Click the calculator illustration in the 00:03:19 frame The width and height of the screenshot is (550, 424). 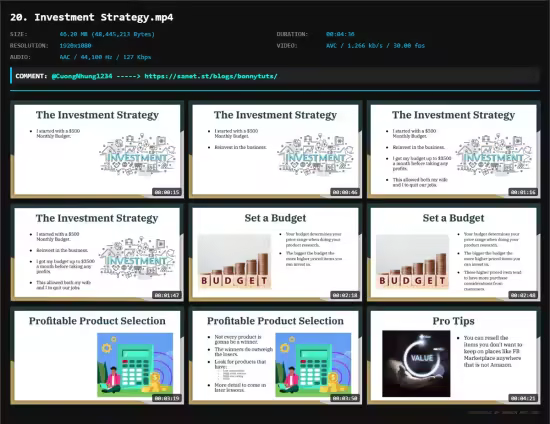(135, 365)
